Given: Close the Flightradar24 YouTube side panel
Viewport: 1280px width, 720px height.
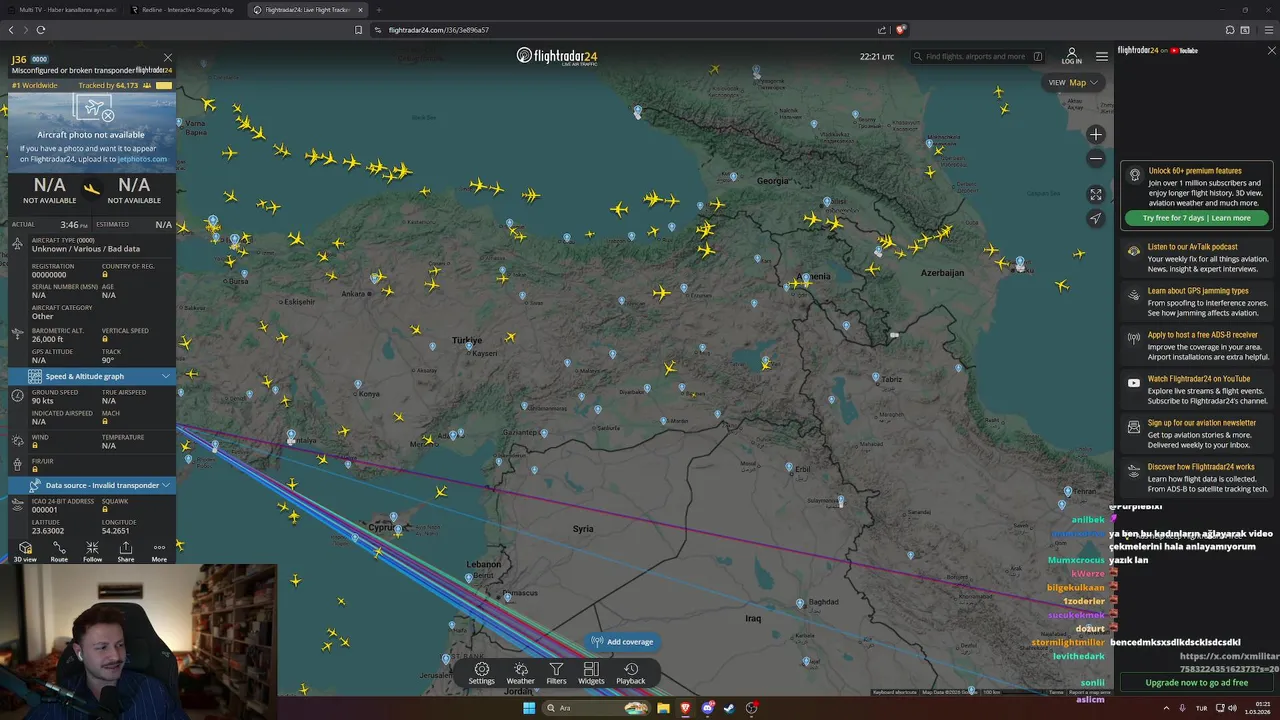Looking at the screenshot, I should 1271,50.
